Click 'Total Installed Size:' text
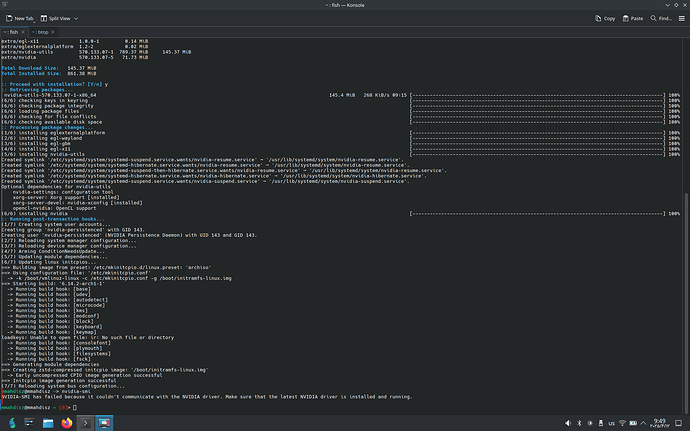Screen dimensions: 690x431 tap(30, 74)
